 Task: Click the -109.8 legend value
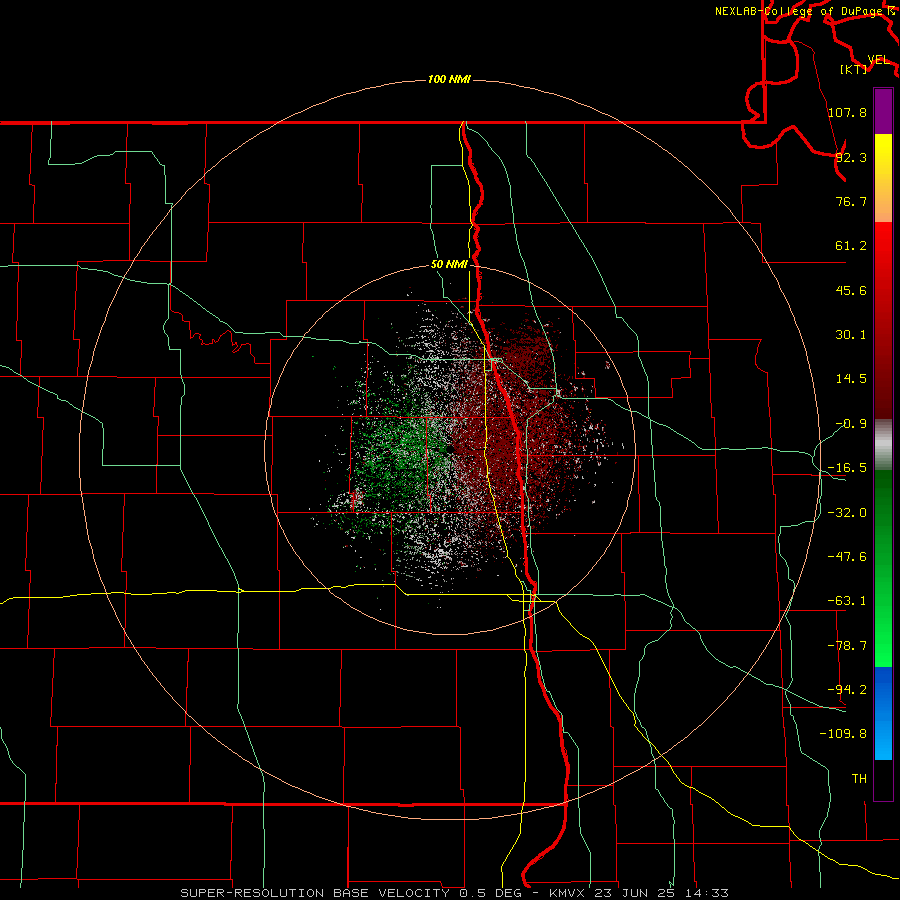click(844, 734)
